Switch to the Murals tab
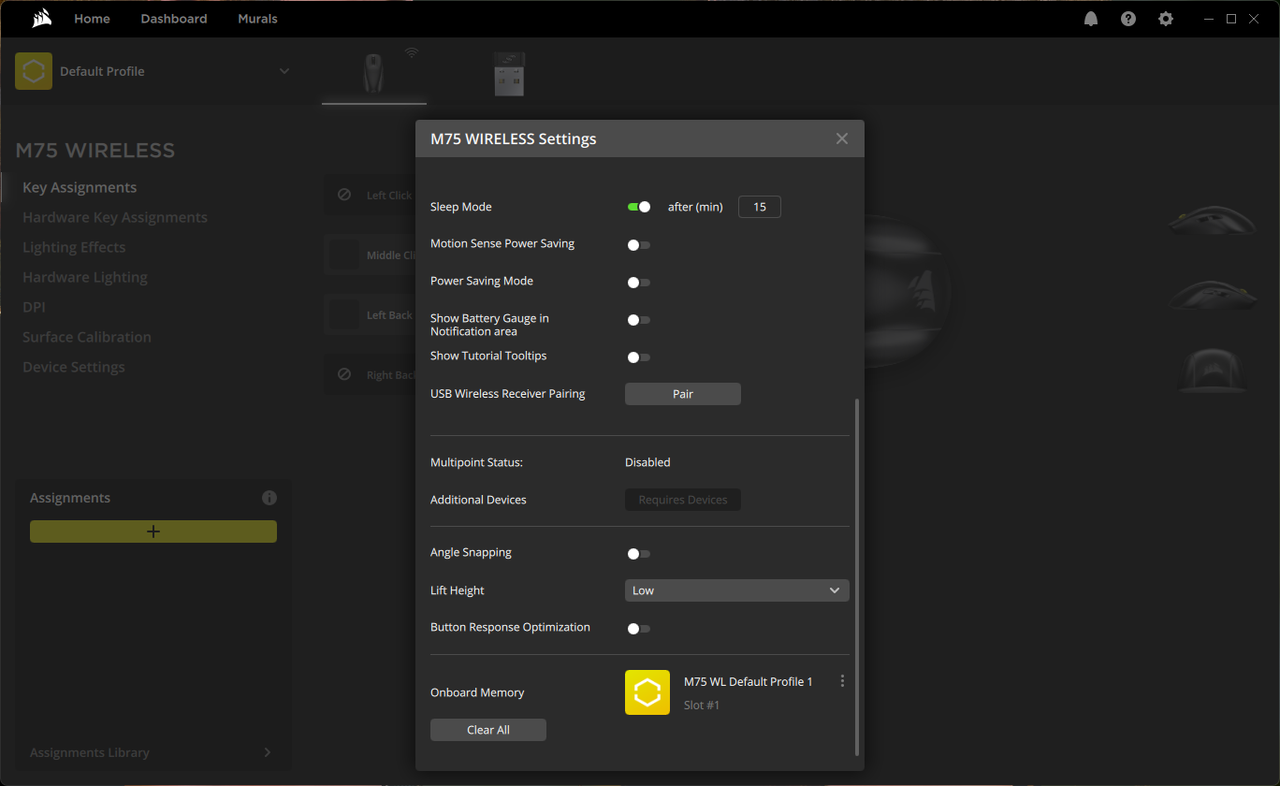This screenshot has width=1280, height=786. [257, 19]
